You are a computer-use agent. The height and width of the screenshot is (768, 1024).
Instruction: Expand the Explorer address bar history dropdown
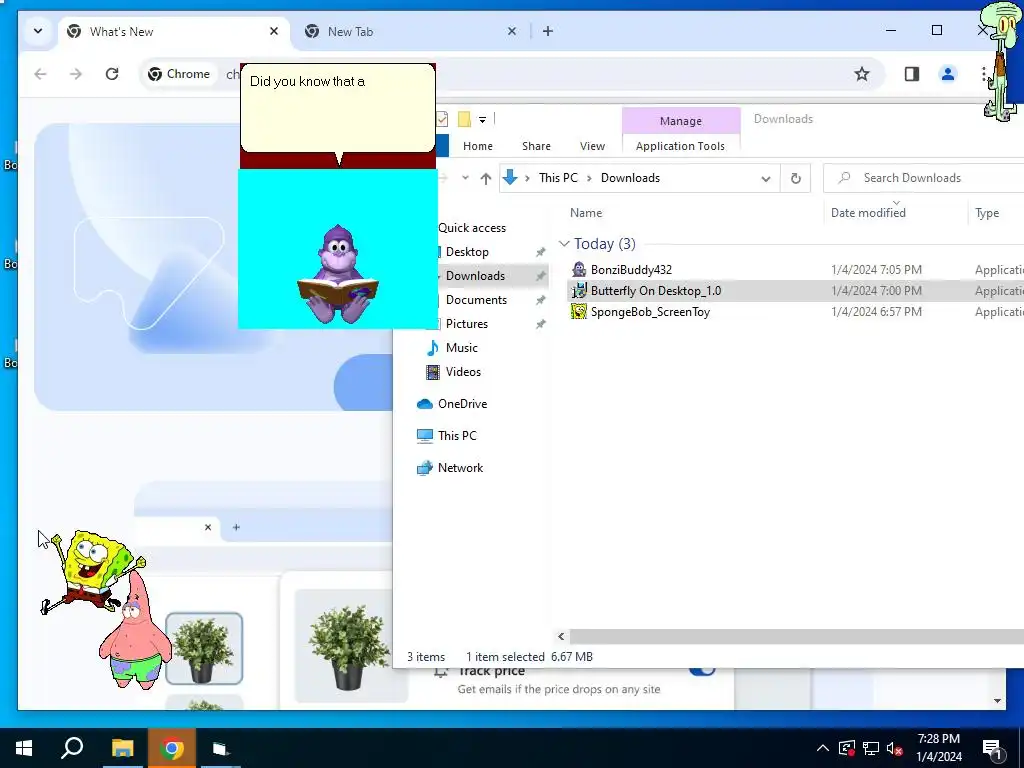[x=765, y=178]
